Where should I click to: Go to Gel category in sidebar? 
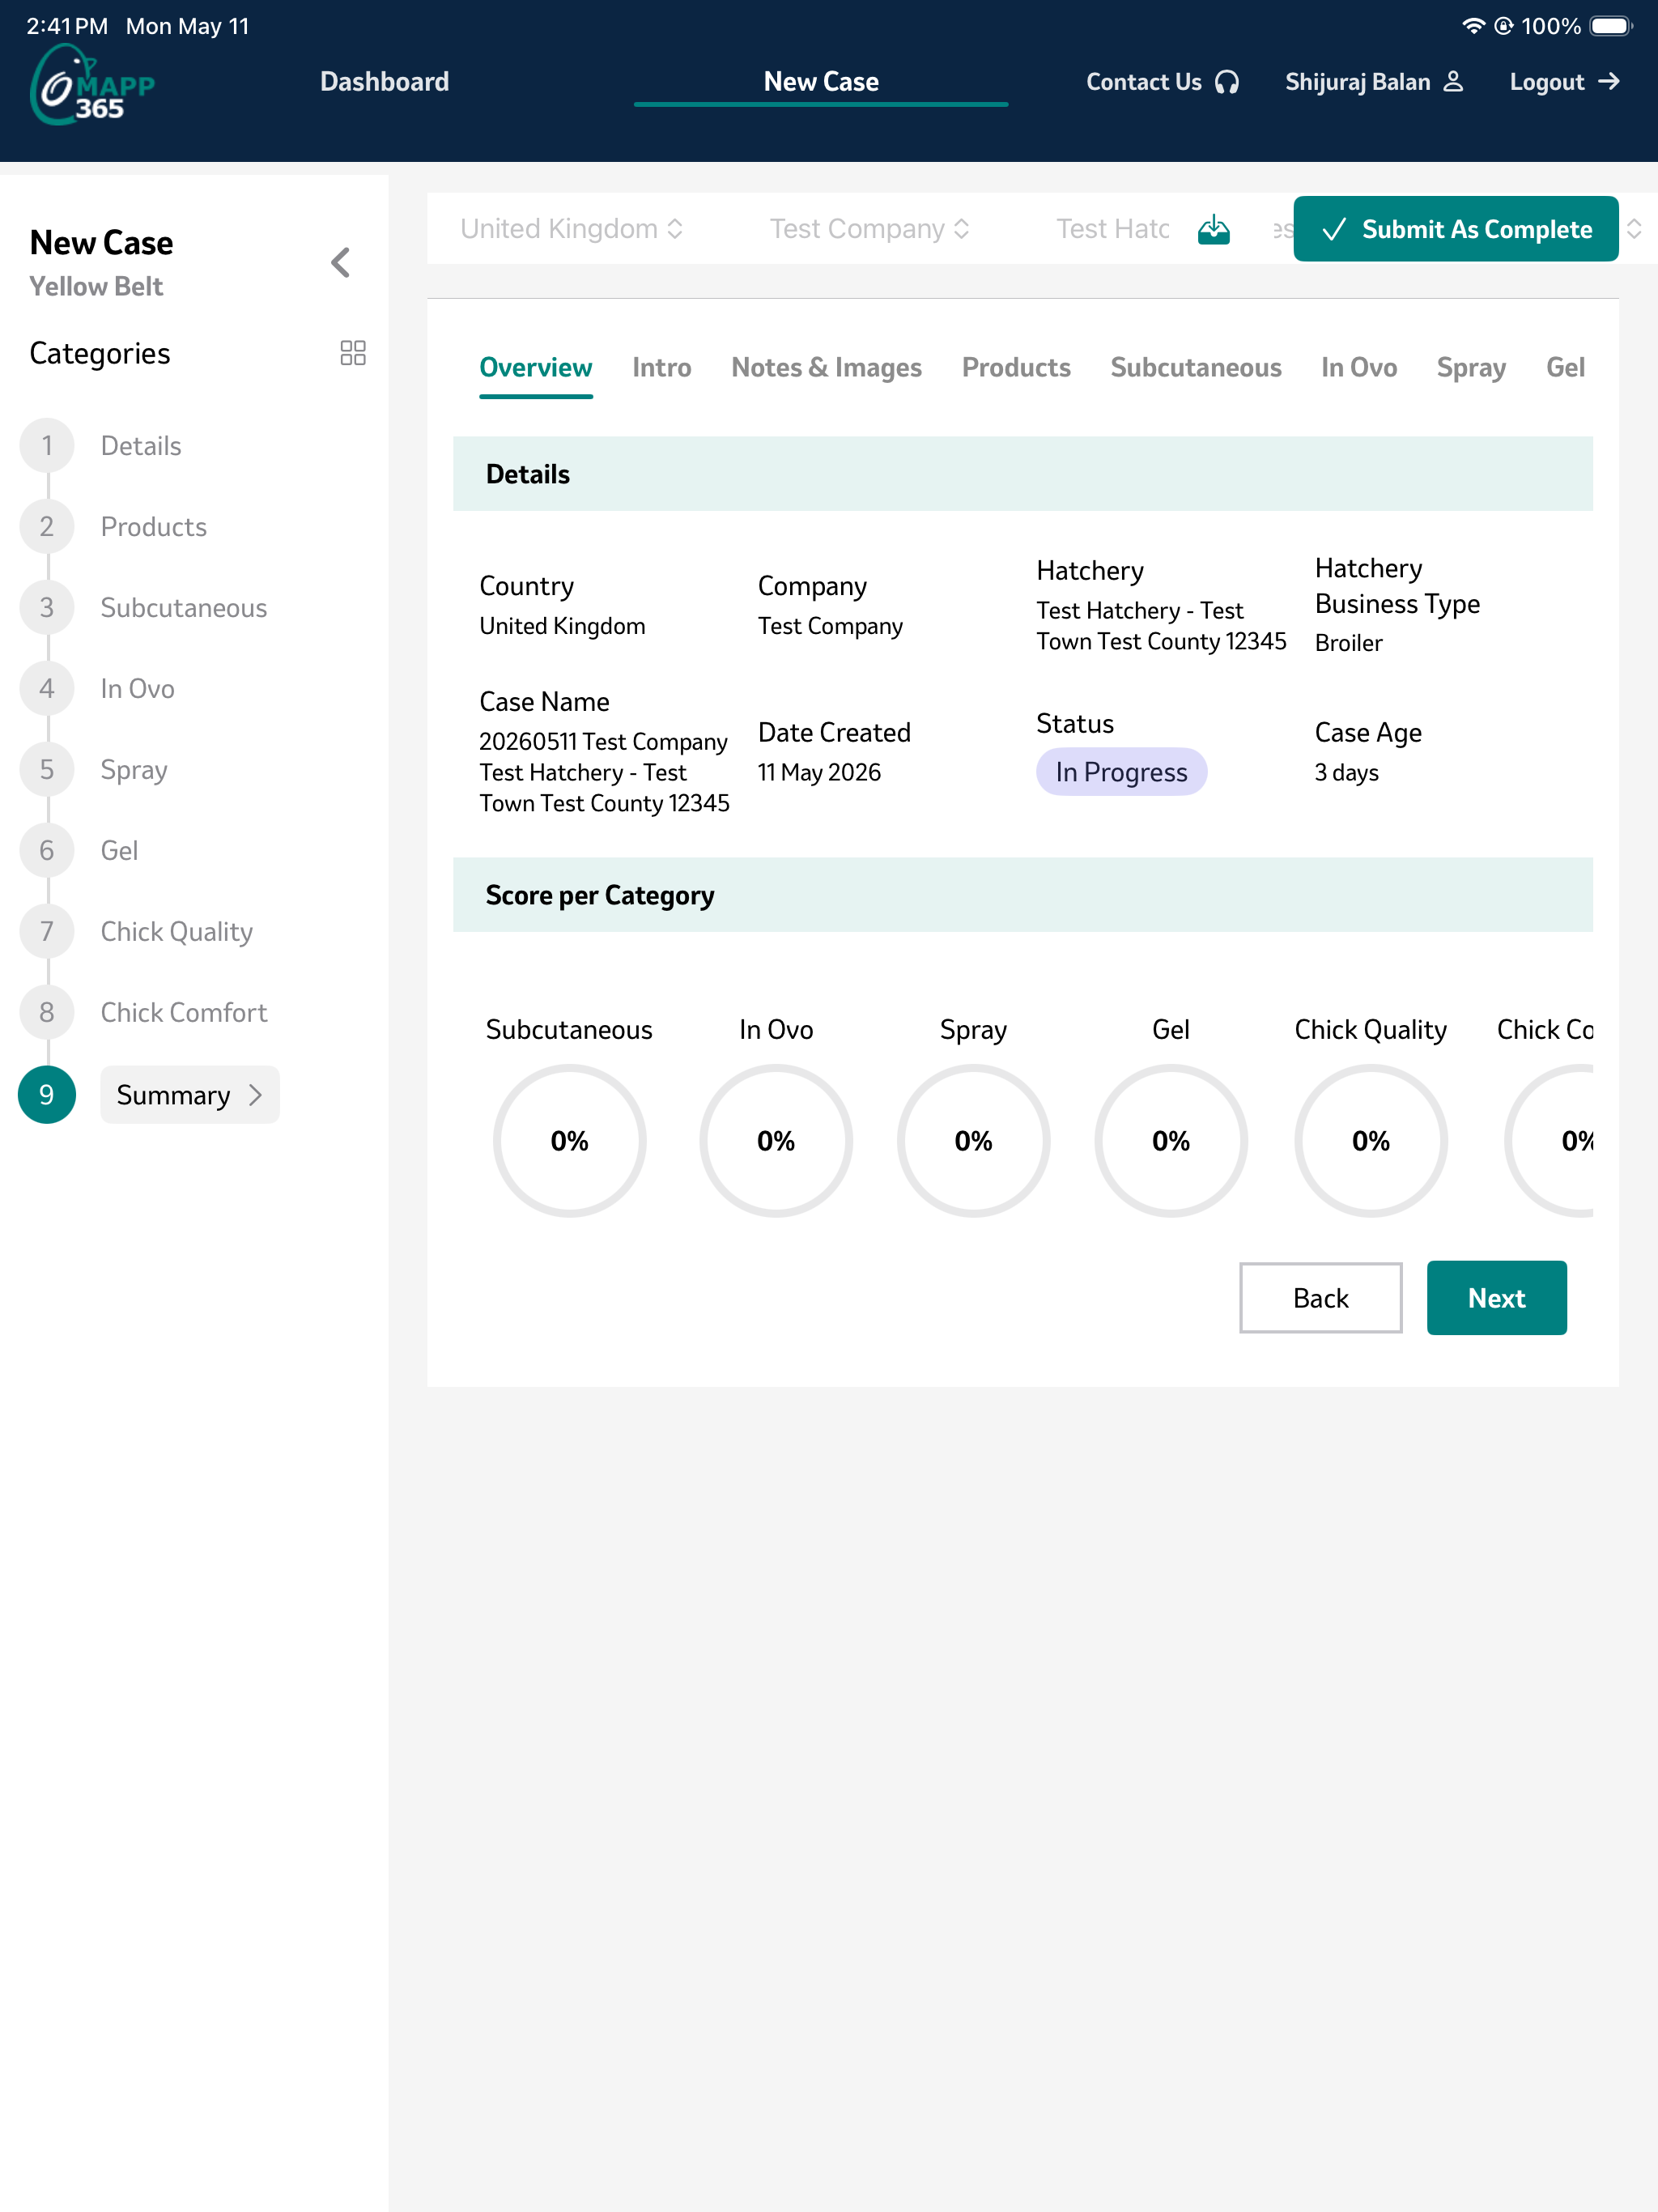coord(119,851)
